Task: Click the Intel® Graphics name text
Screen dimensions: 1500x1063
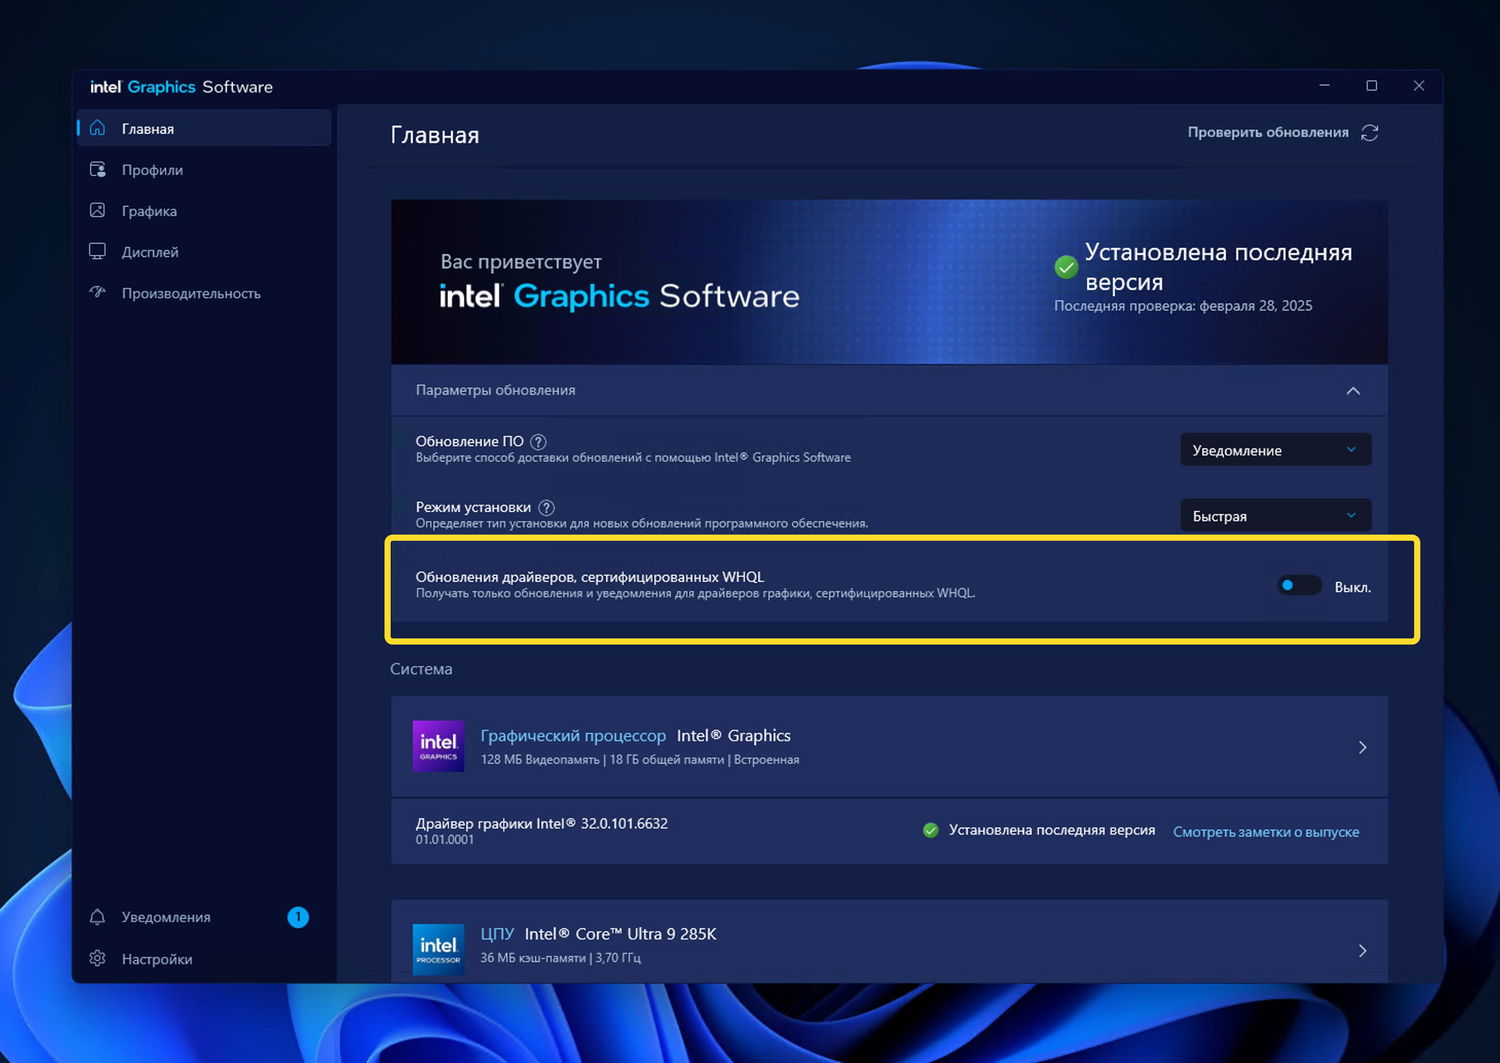Action: coord(734,736)
